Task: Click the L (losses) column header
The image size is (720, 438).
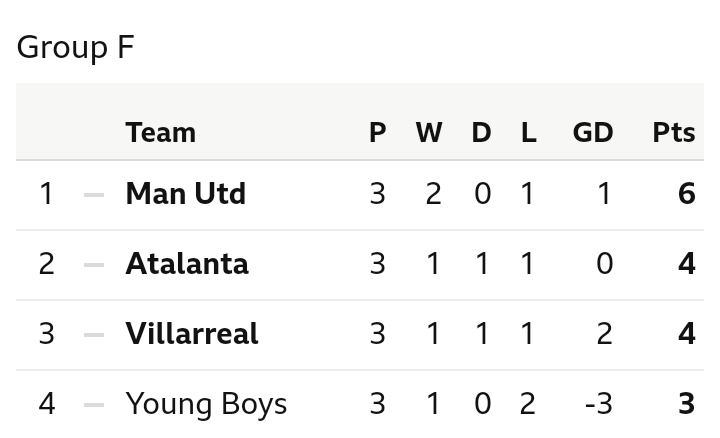Action: (x=529, y=133)
